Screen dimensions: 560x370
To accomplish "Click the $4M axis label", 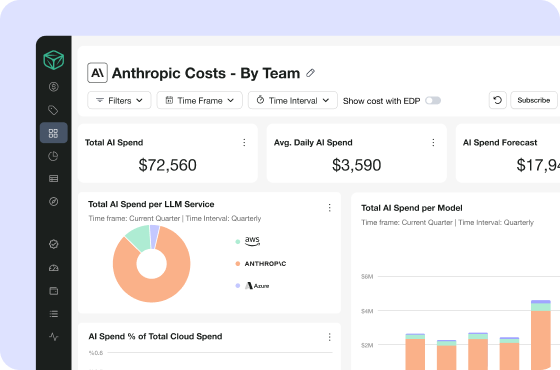I will click(x=367, y=311).
